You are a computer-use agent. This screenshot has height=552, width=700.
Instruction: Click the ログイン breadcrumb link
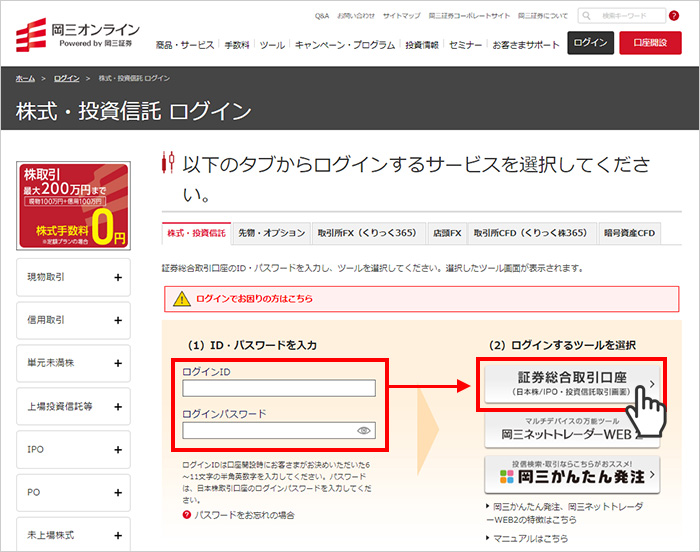tap(67, 79)
